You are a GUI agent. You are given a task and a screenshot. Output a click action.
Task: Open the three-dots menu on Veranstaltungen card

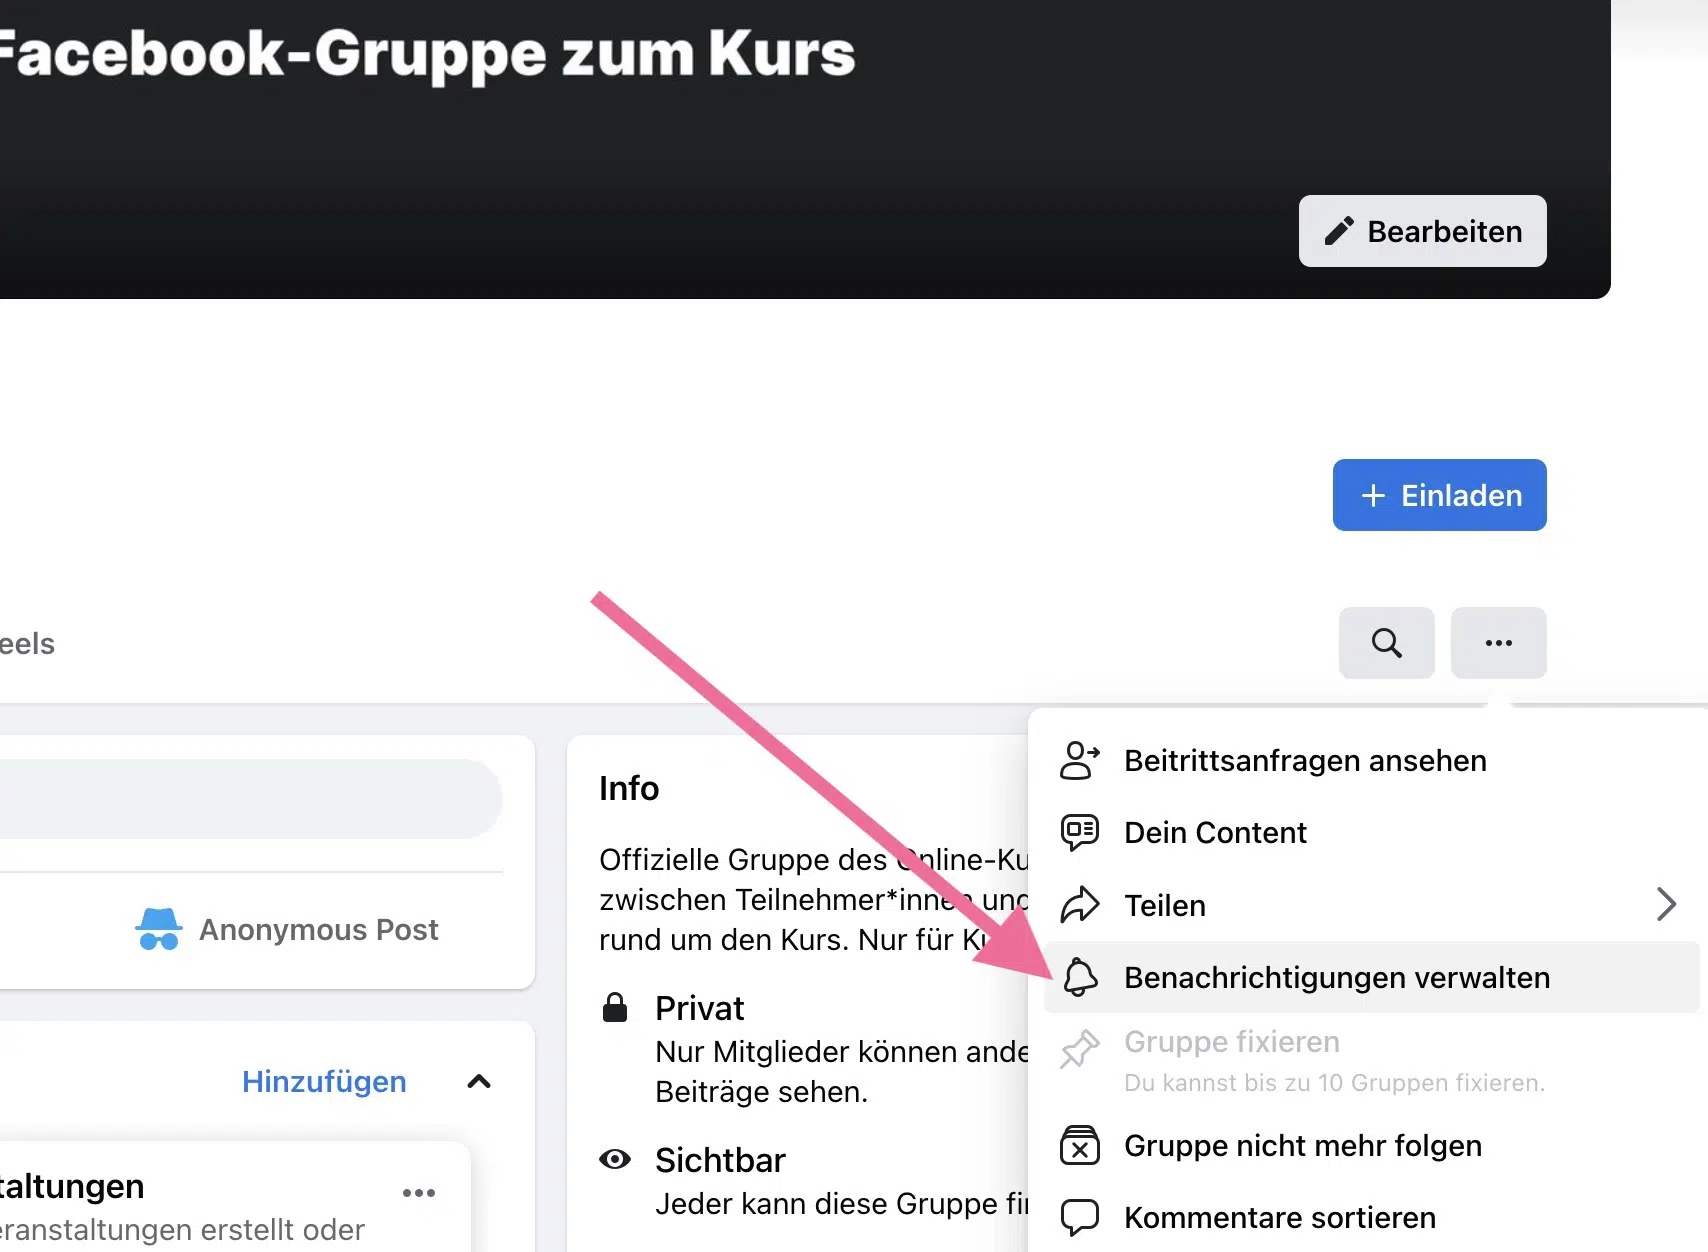[x=418, y=1192]
